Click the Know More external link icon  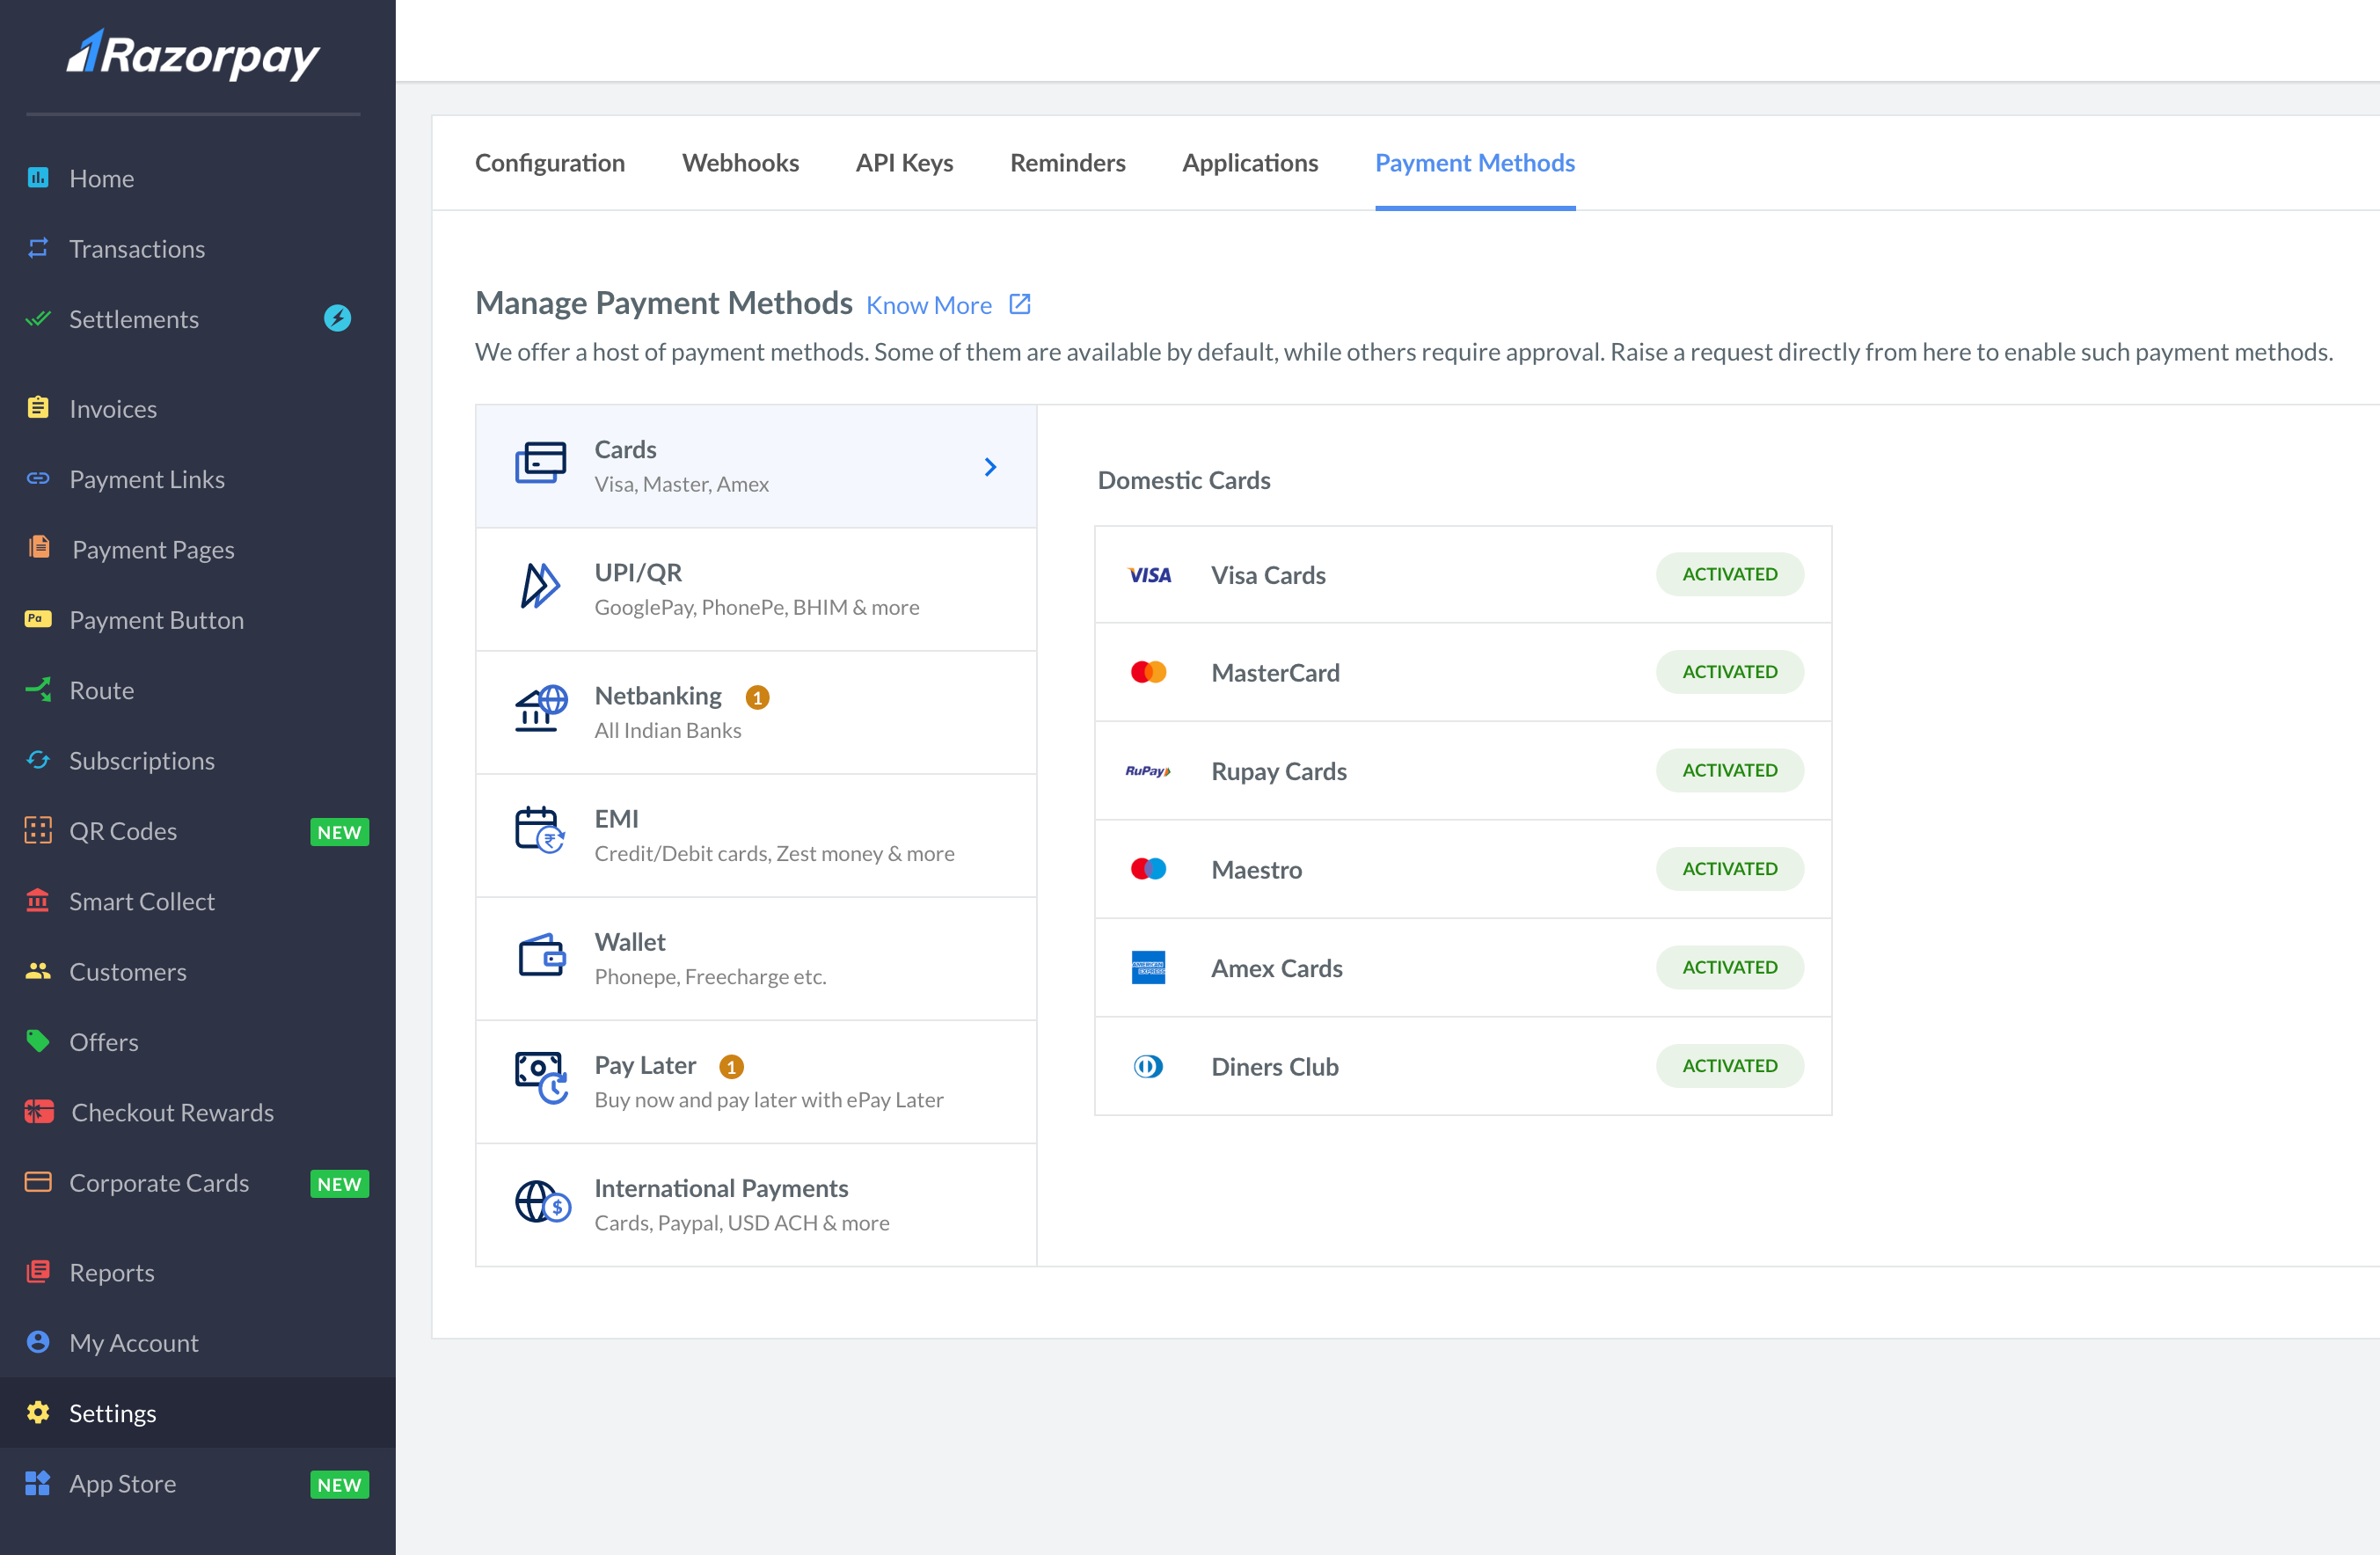pos(1020,304)
